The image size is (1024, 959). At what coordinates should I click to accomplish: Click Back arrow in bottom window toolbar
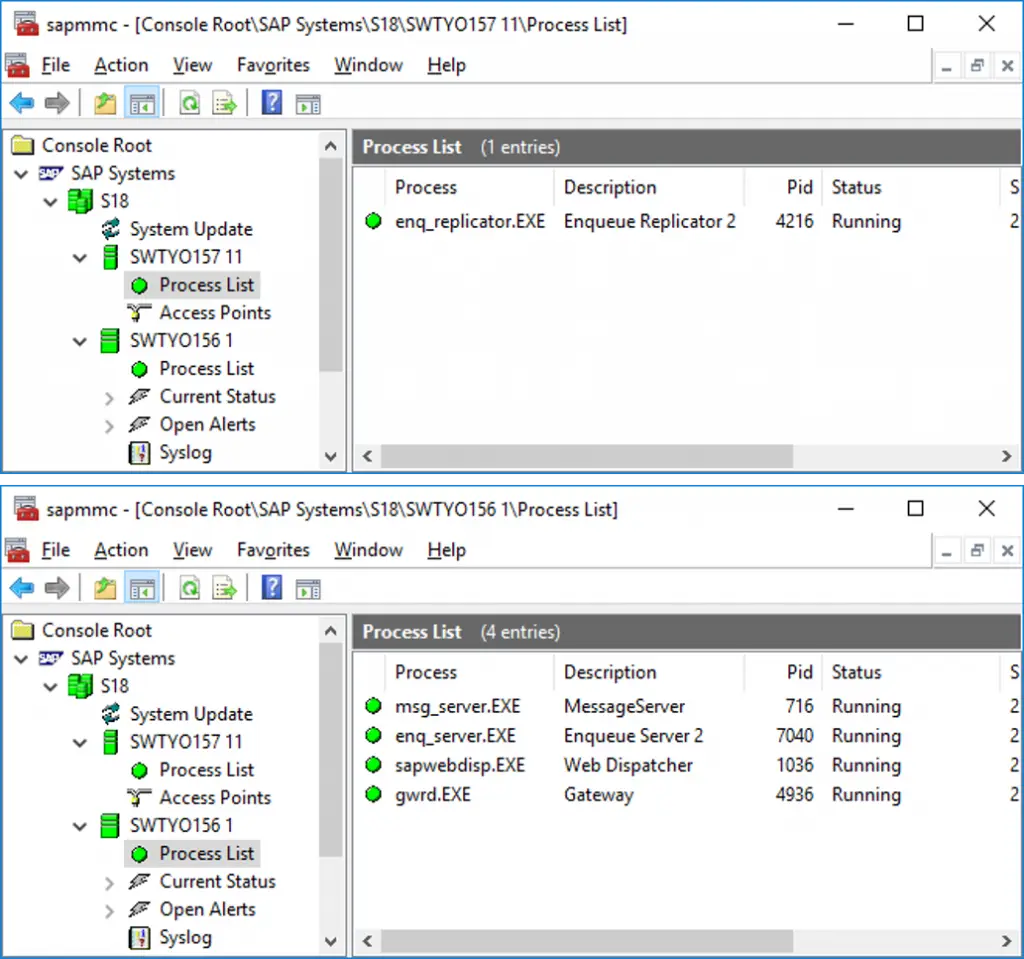(22, 588)
